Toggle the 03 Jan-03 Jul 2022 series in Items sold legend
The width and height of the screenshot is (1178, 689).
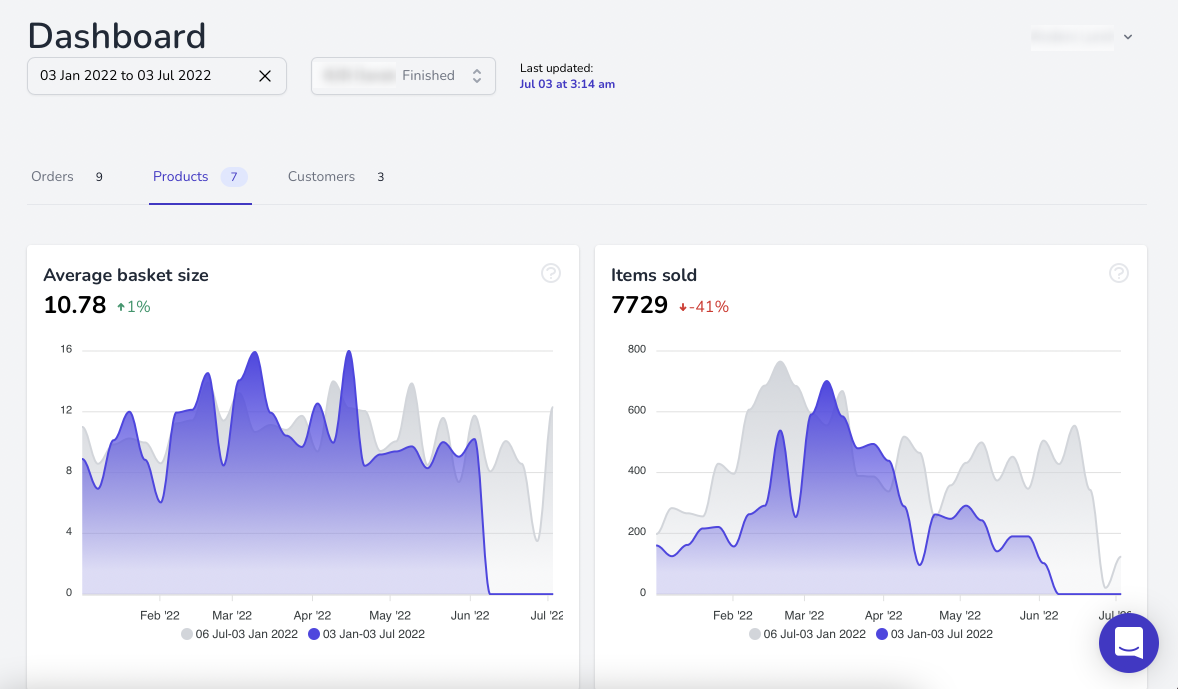[x=934, y=634]
